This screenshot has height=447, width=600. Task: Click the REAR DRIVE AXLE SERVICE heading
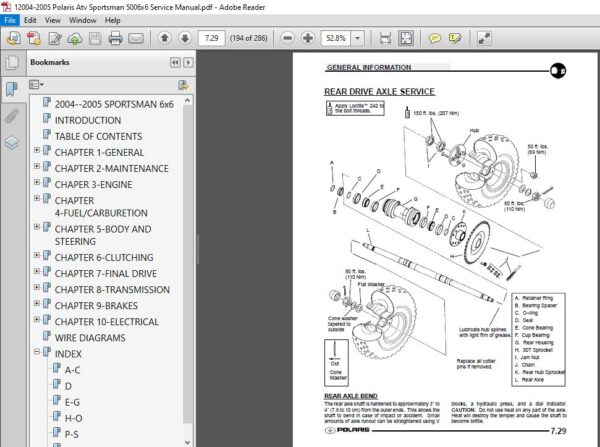[x=379, y=92]
